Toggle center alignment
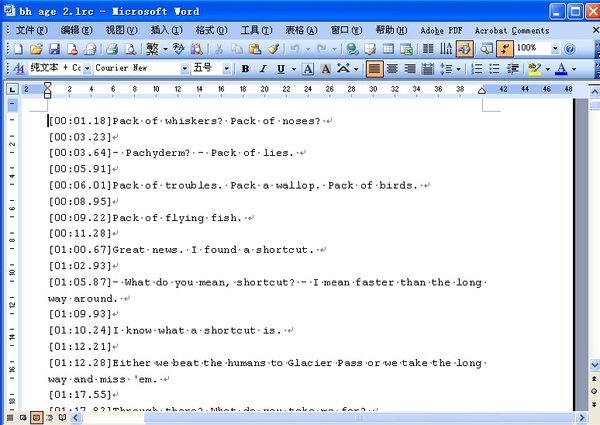 (x=392, y=69)
